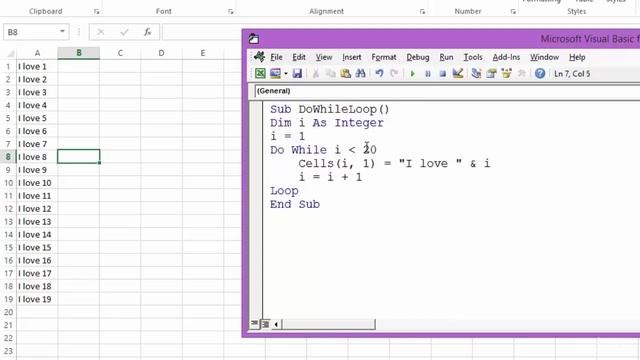Open Object Browser icon
Viewport: 640px width, 360px height.
[506, 73]
